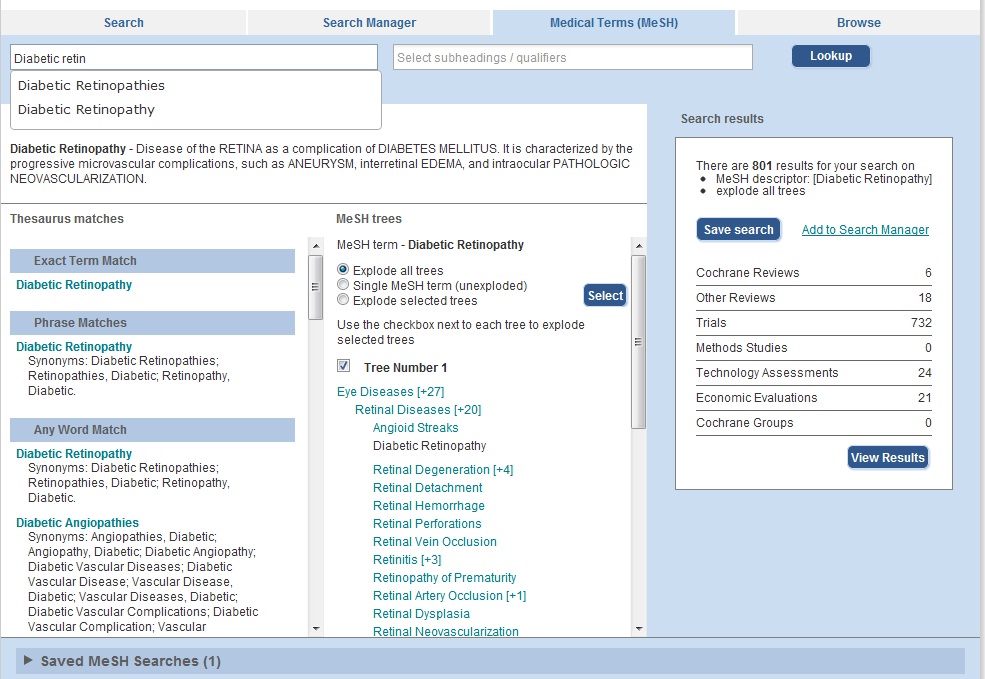Select Explode all trees radio button
The width and height of the screenshot is (985, 679).
(x=344, y=270)
